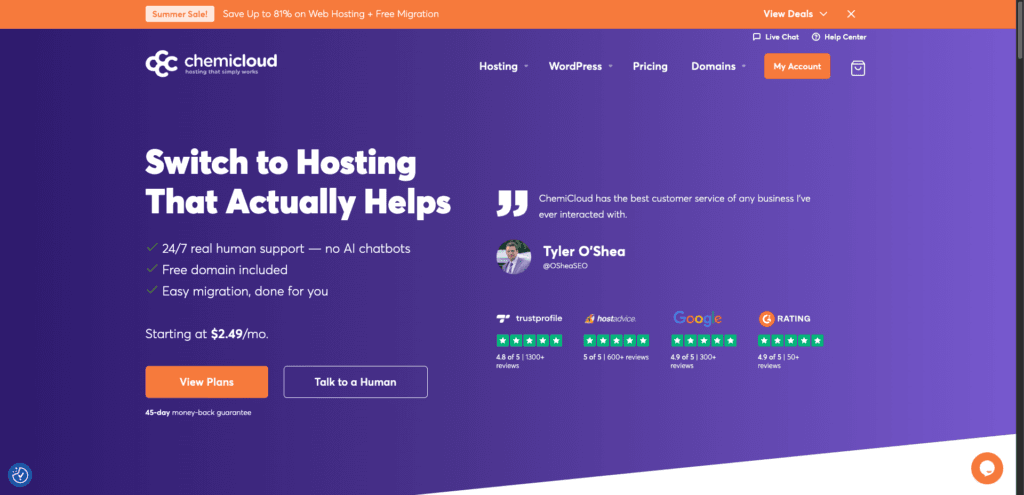This screenshot has width=1024, height=495.
Task: Click the G2 Rating logo
Action: [784, 319]
